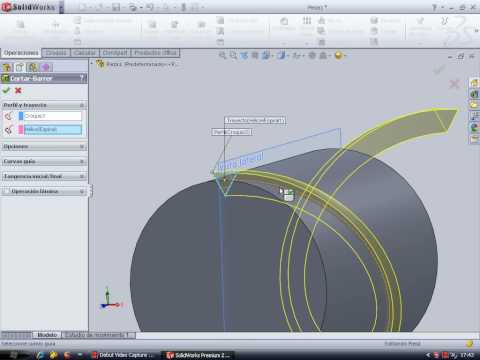Switch to Debut Video Capture in taskbar
This screenshot has width=480, height=360.
(124, 355)
